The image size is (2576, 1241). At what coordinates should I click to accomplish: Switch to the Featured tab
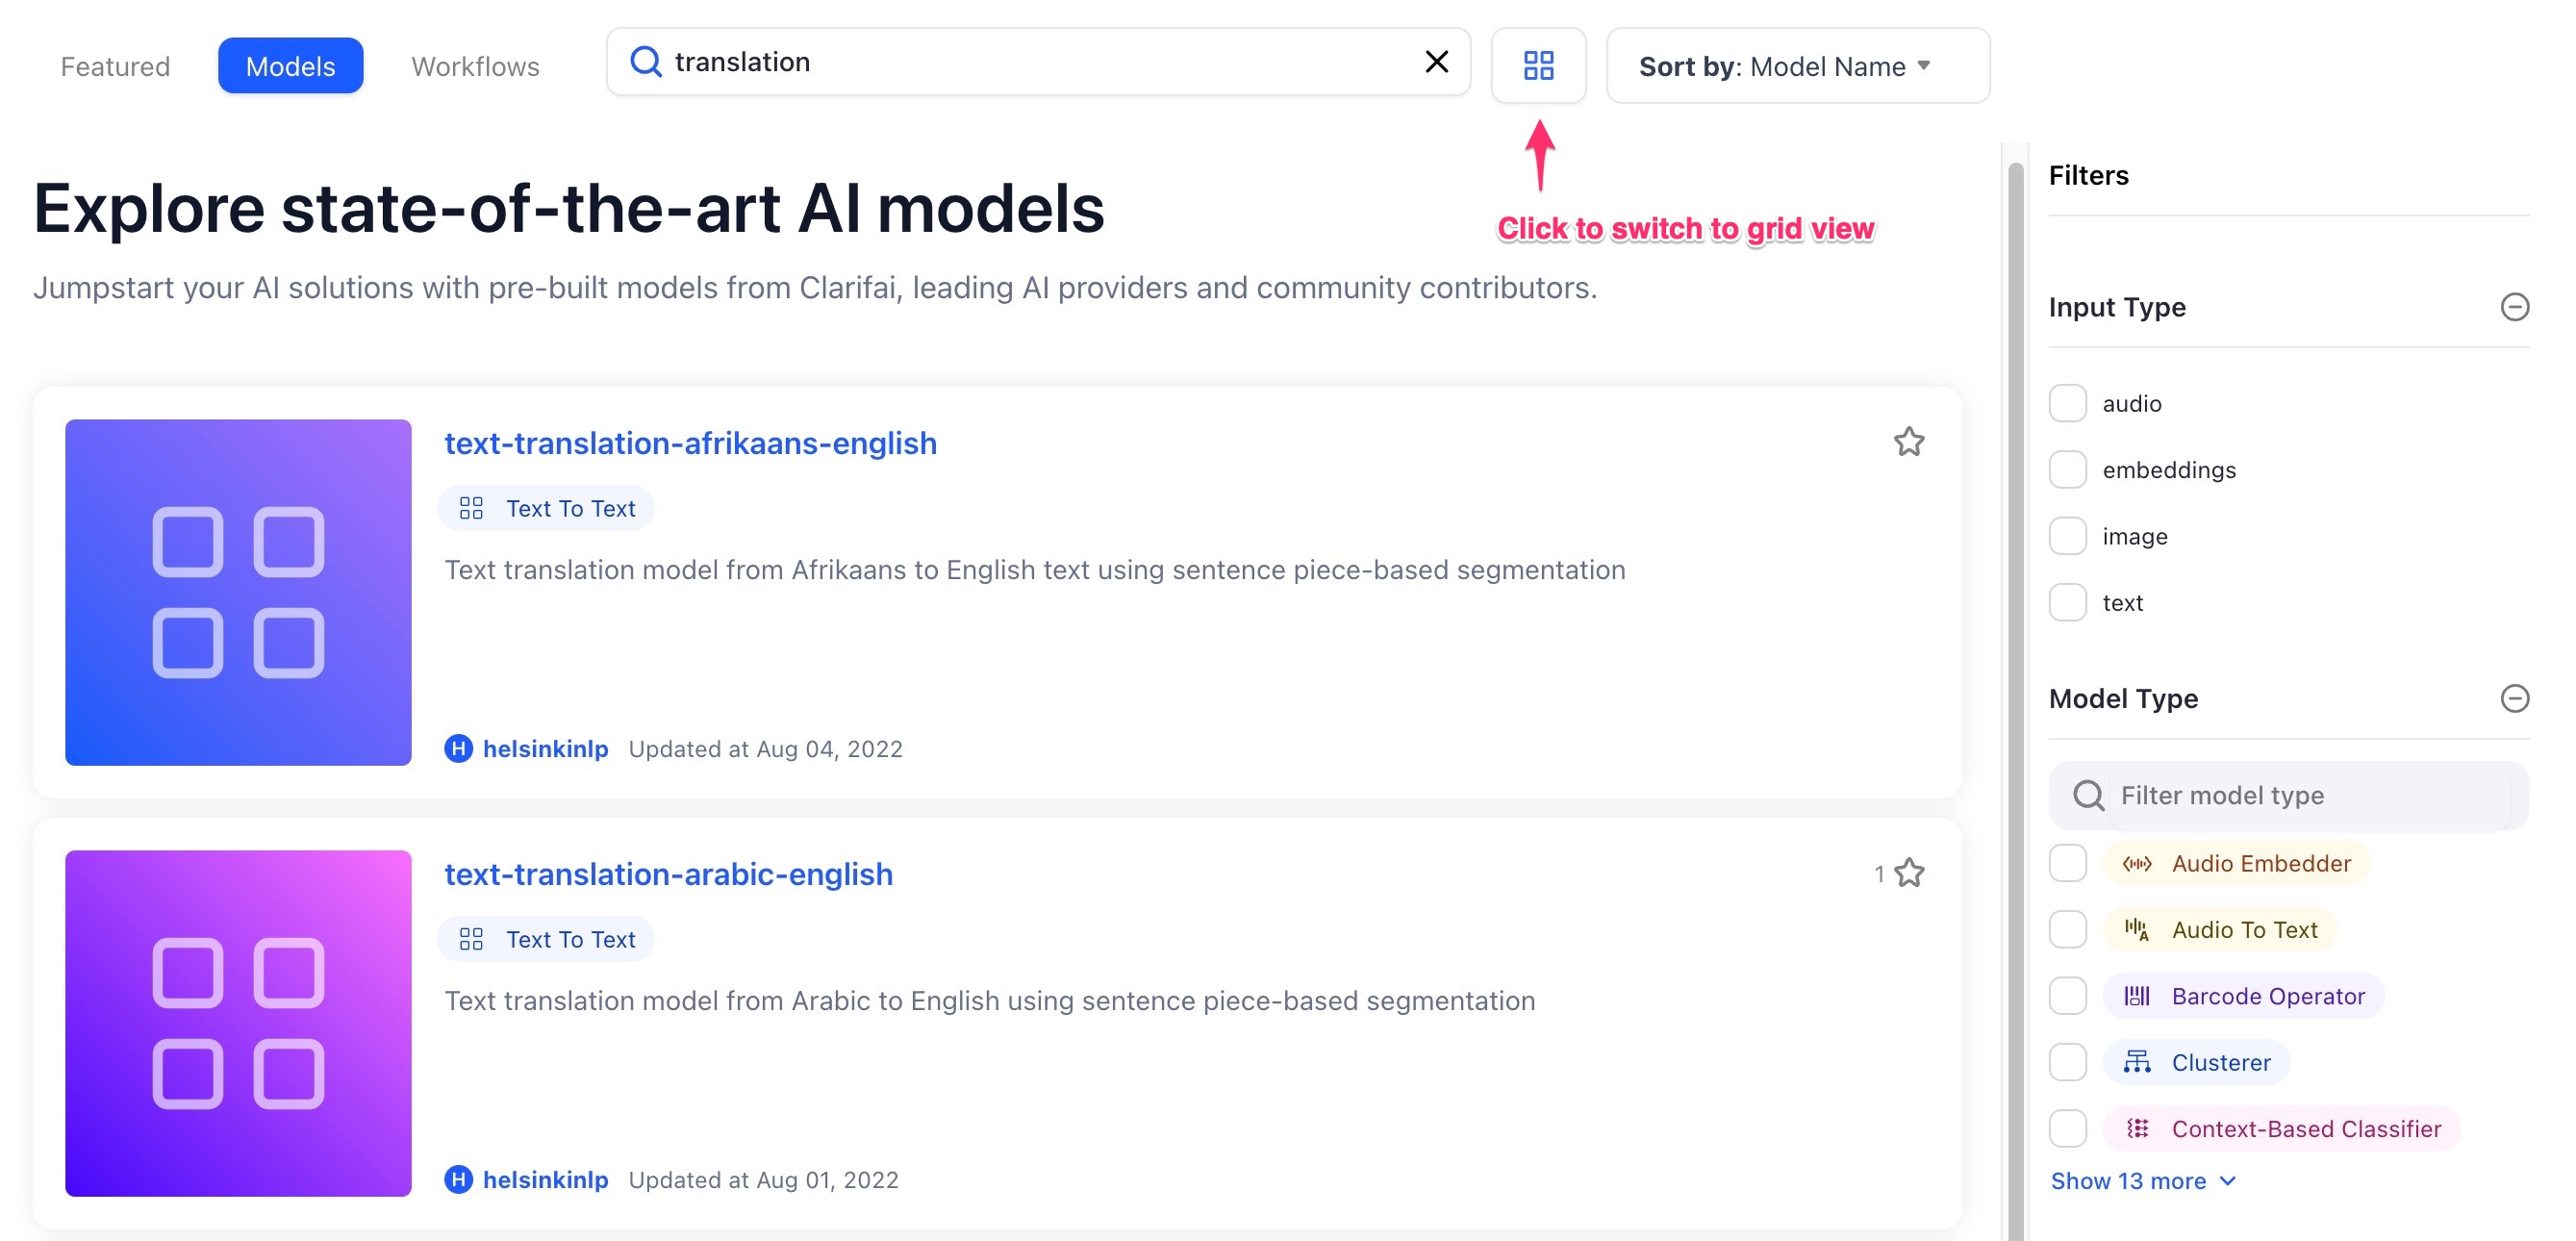(115, 66)
